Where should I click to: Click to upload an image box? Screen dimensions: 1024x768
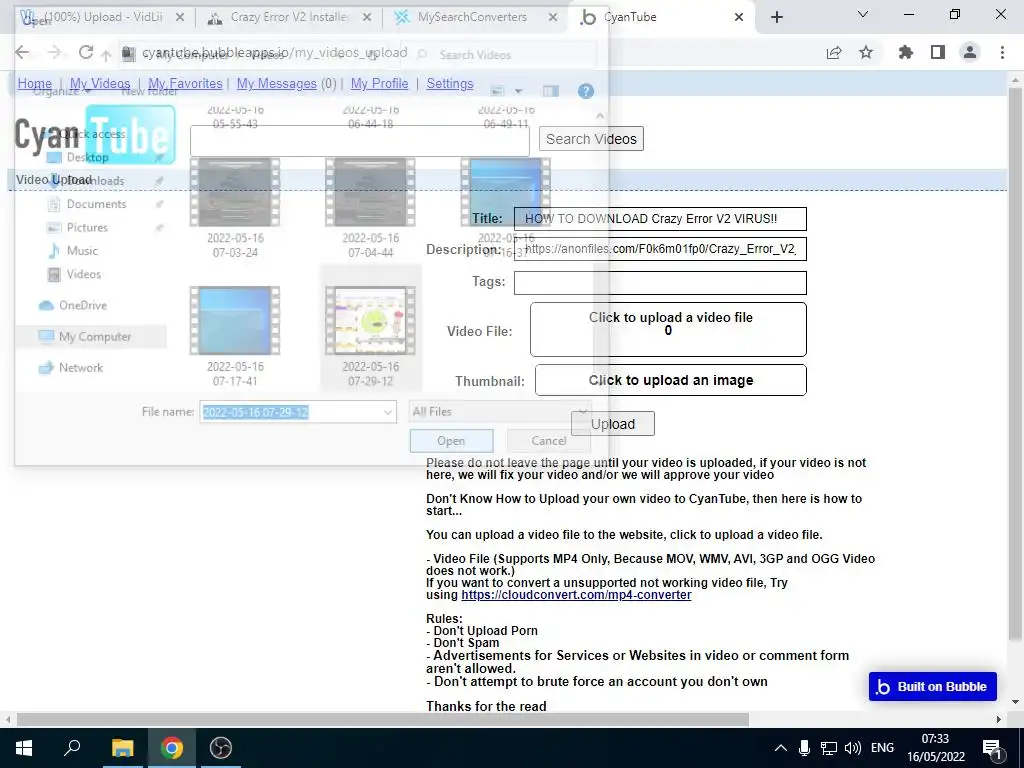point(671,380)
